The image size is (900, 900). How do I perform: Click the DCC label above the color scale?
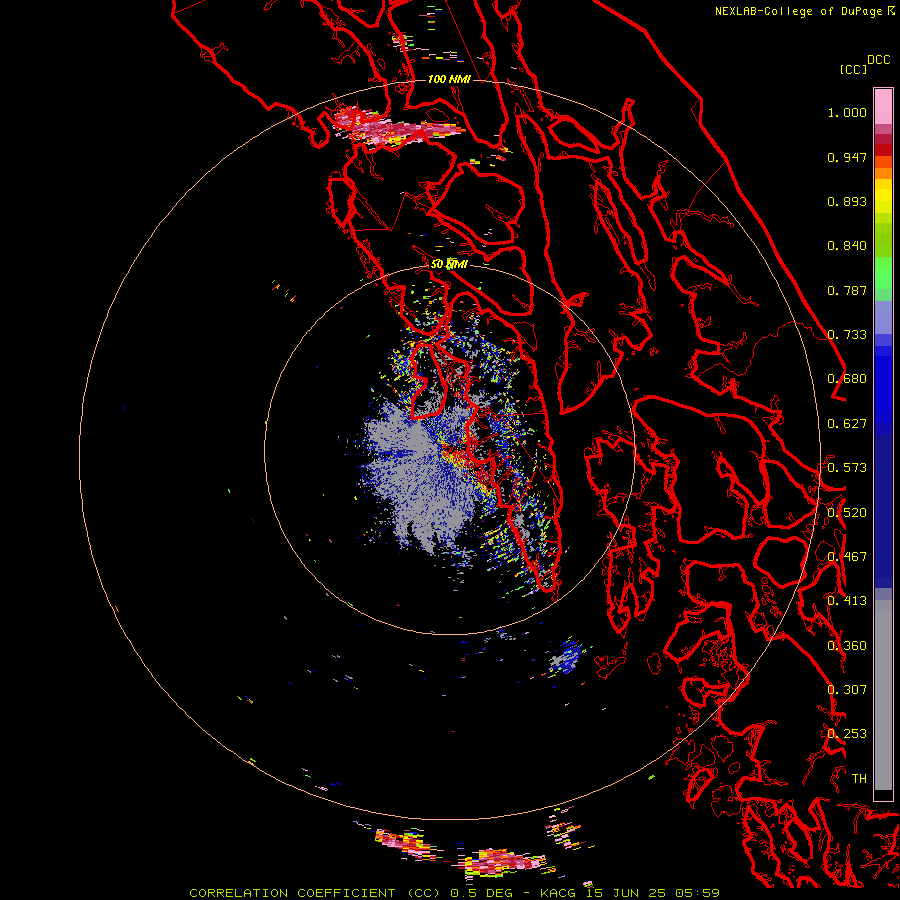[x=878, y=60]
